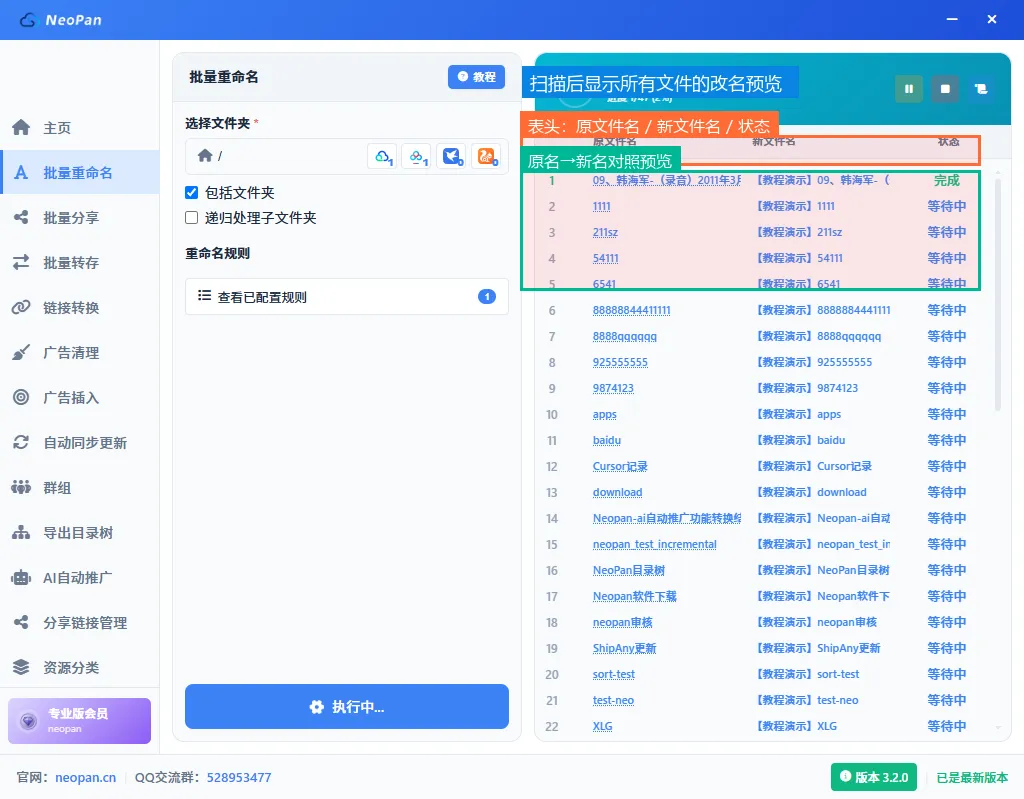The width and height of the screenshot is (1024, 799).
Task: Click new name 【教程演示】XLG
Action: pos(797,726)
